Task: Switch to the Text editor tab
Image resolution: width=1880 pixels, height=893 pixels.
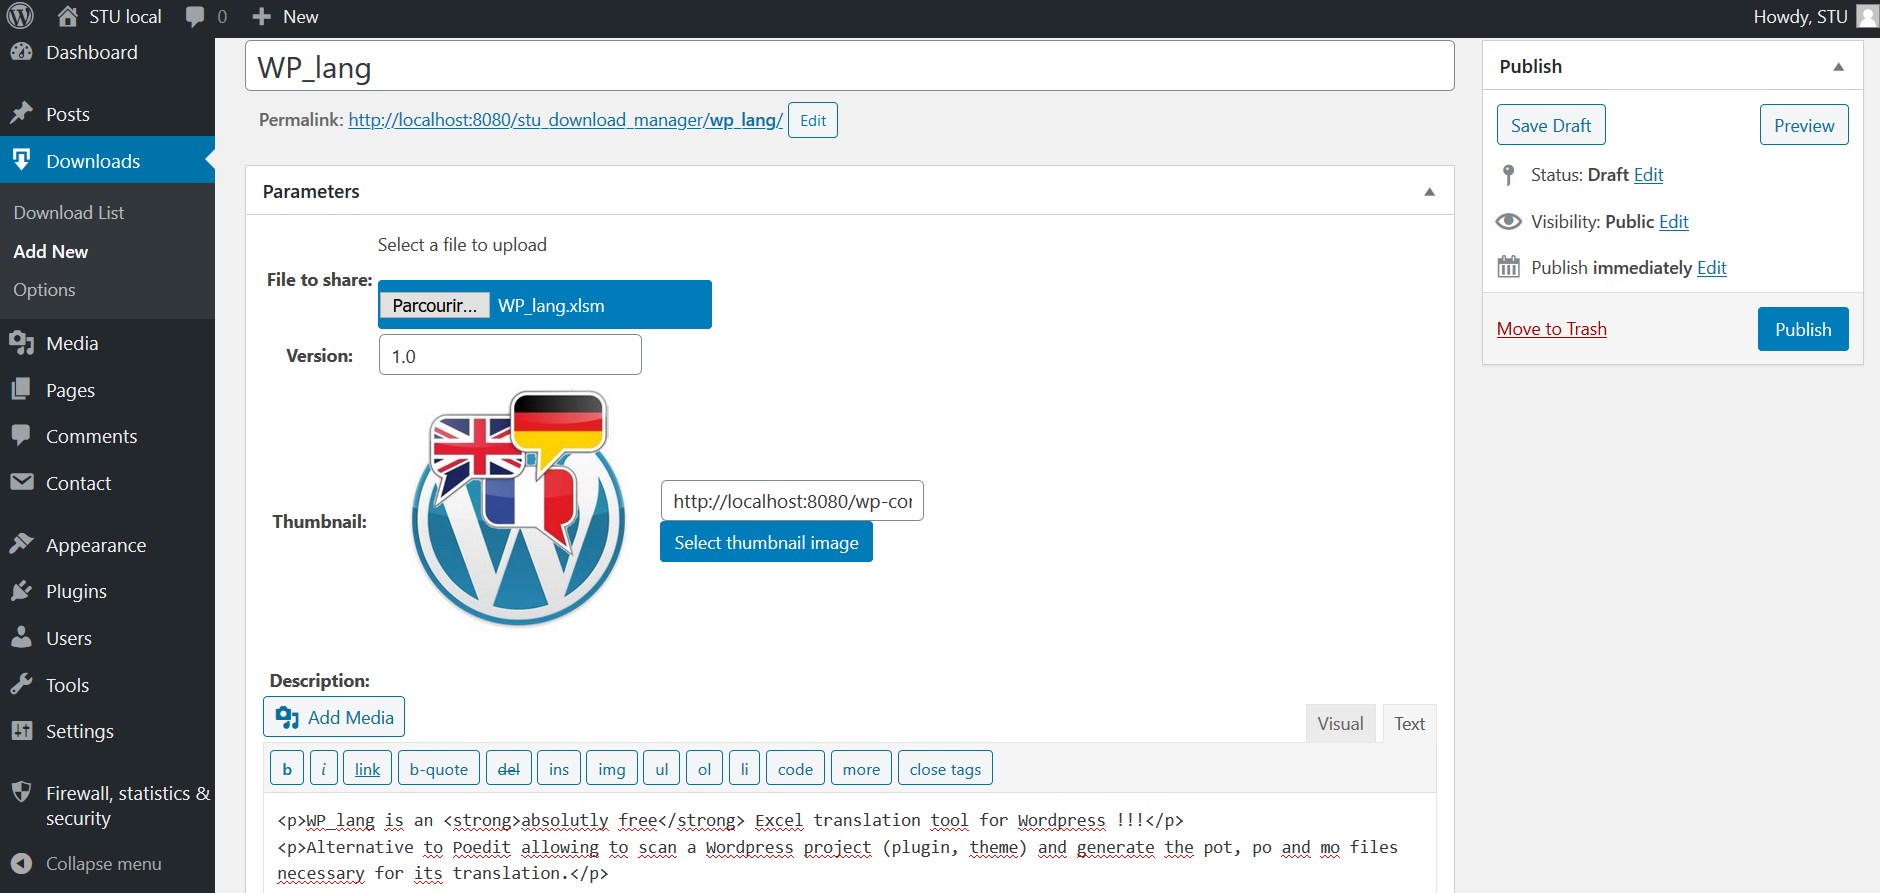Action: coord(1409,723)
